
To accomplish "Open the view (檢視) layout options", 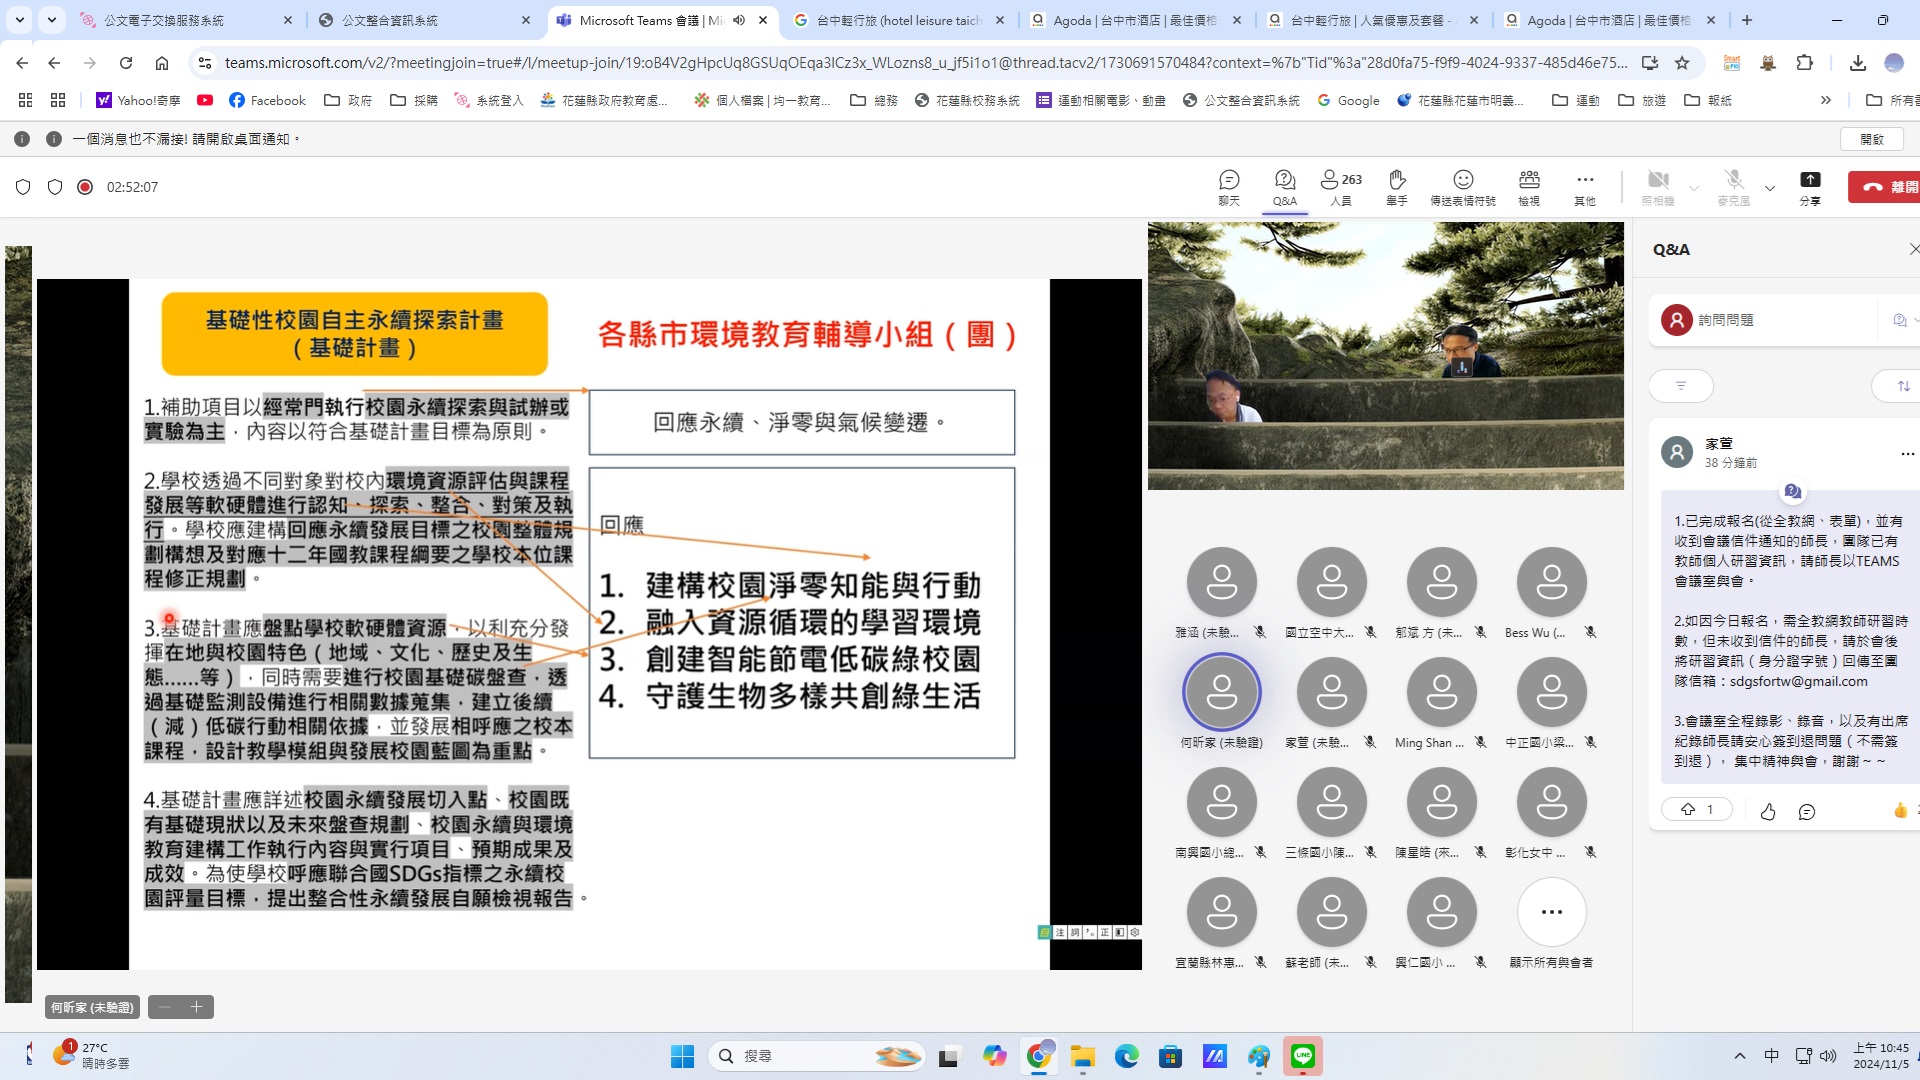I will (1528, 186).
